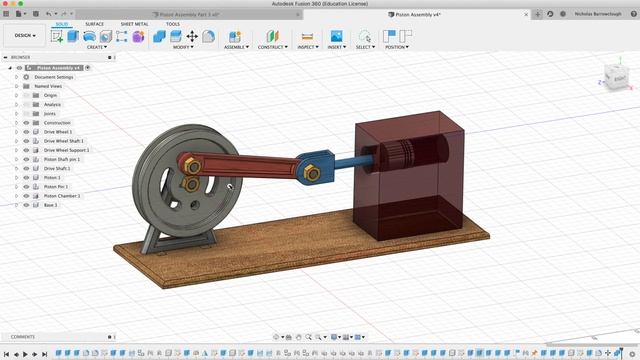The width and height of the screenshot is (640, 360).
Task: Open the MODIFY dropdown menu
Action: tap(183, 47)
